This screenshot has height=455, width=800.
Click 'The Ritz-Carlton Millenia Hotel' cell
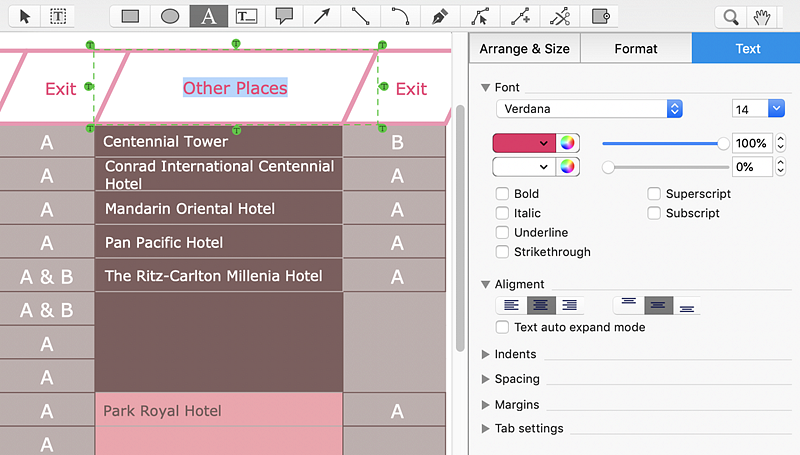(218, 275)
